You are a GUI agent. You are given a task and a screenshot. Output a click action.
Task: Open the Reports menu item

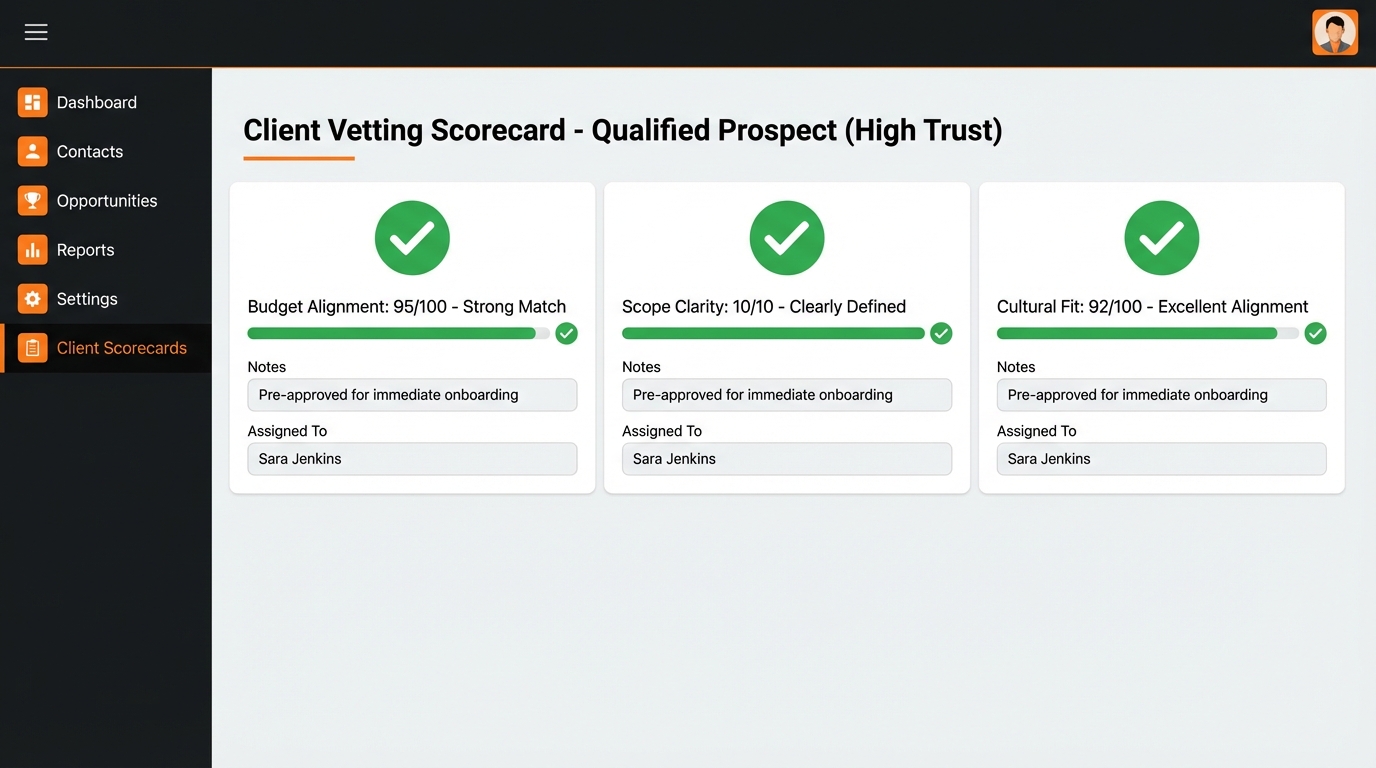tap(85, 250)
